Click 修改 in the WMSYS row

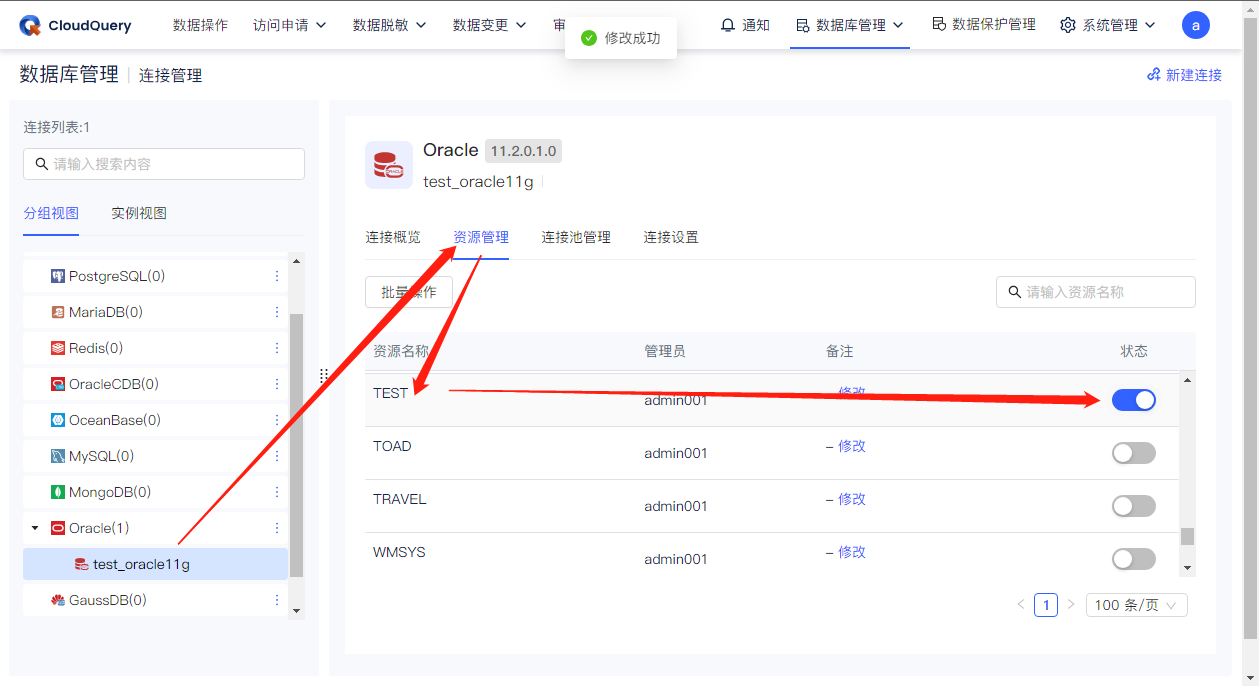(852, 552)
